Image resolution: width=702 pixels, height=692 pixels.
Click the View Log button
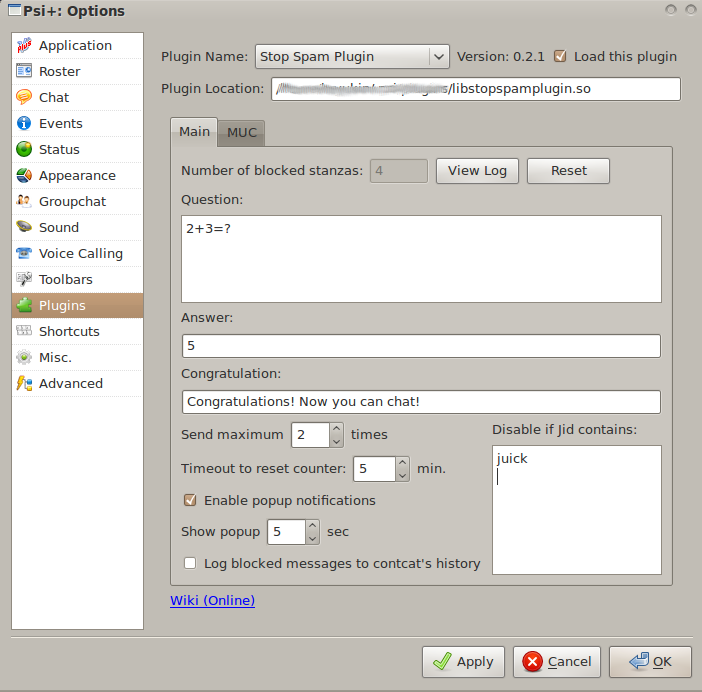pos(477,171)
